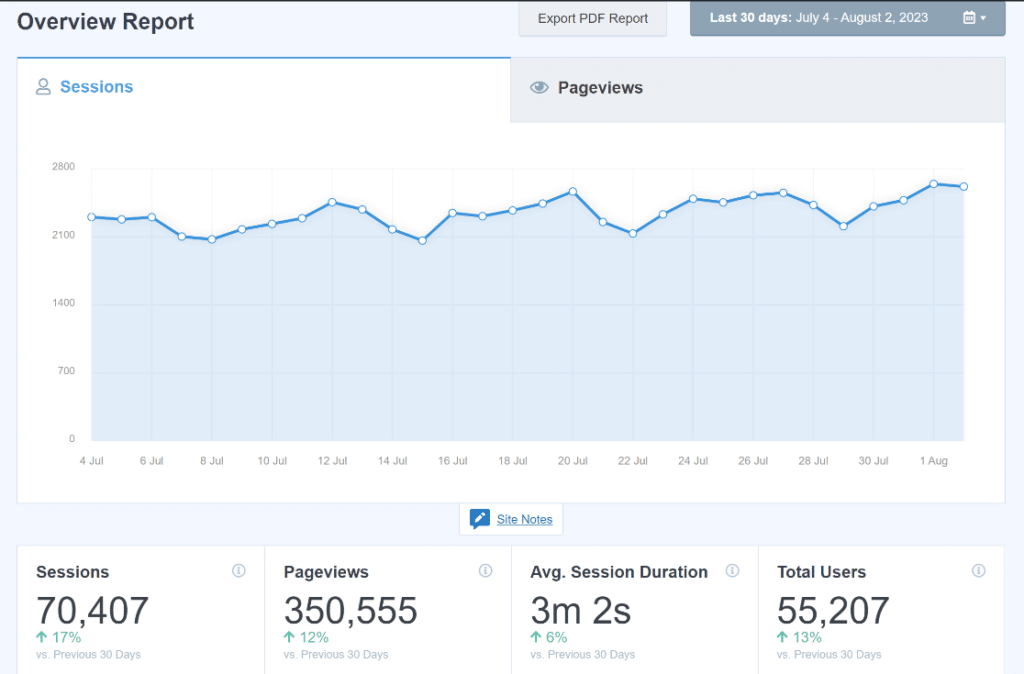Image resolution: width=1024 pixels, height=674 pixels.
Task: Click the pencil icon next to Site Notes
Action: (480, 519)
